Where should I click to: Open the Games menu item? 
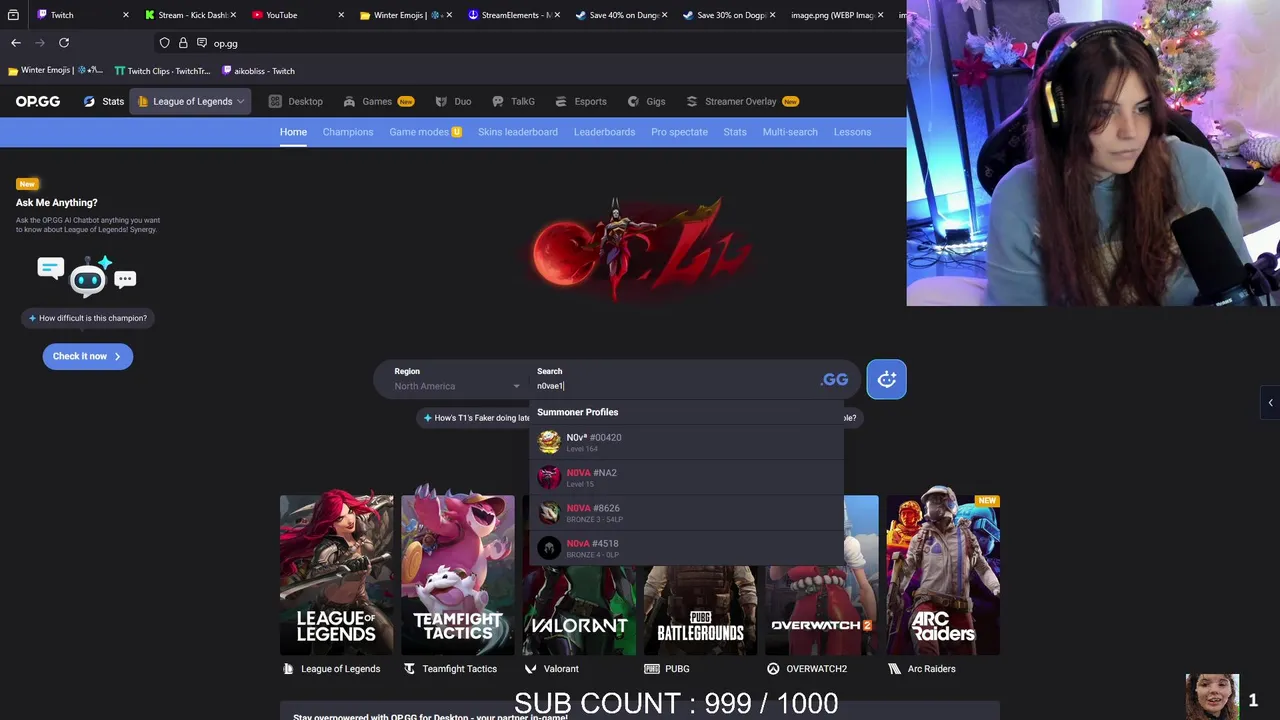point(378,101)
